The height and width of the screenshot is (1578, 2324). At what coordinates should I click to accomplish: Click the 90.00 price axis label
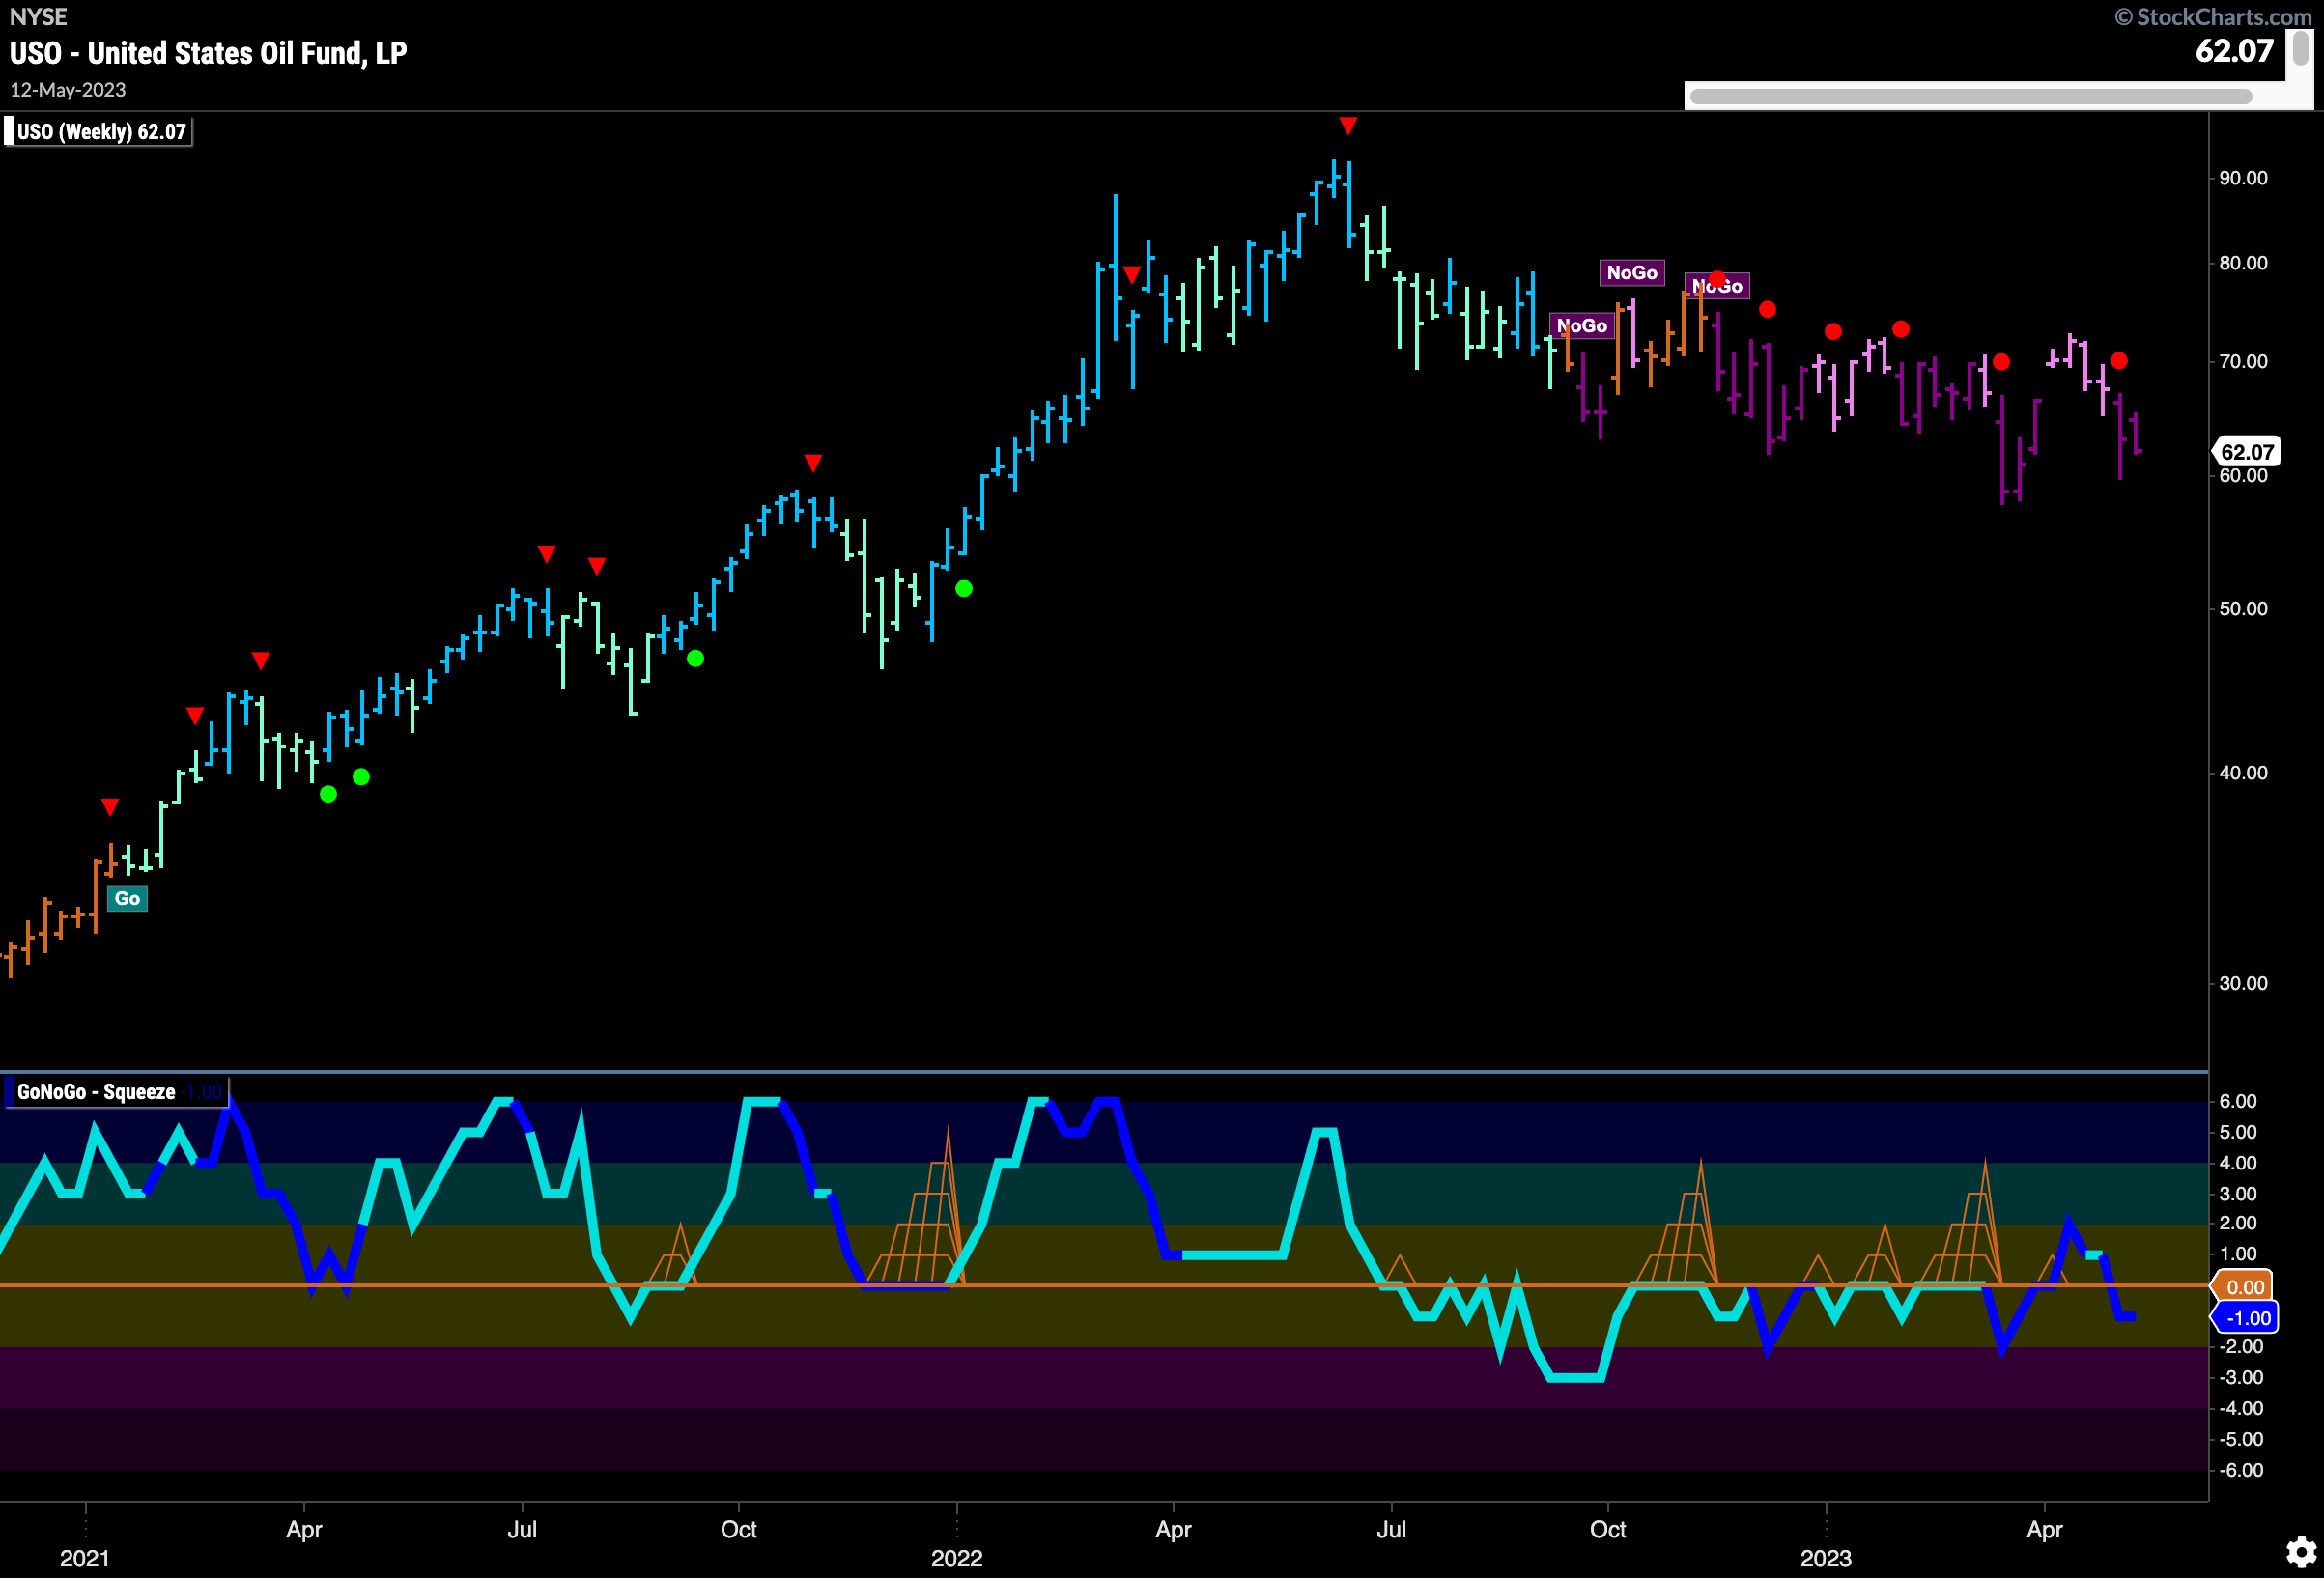pos(2243,178)
